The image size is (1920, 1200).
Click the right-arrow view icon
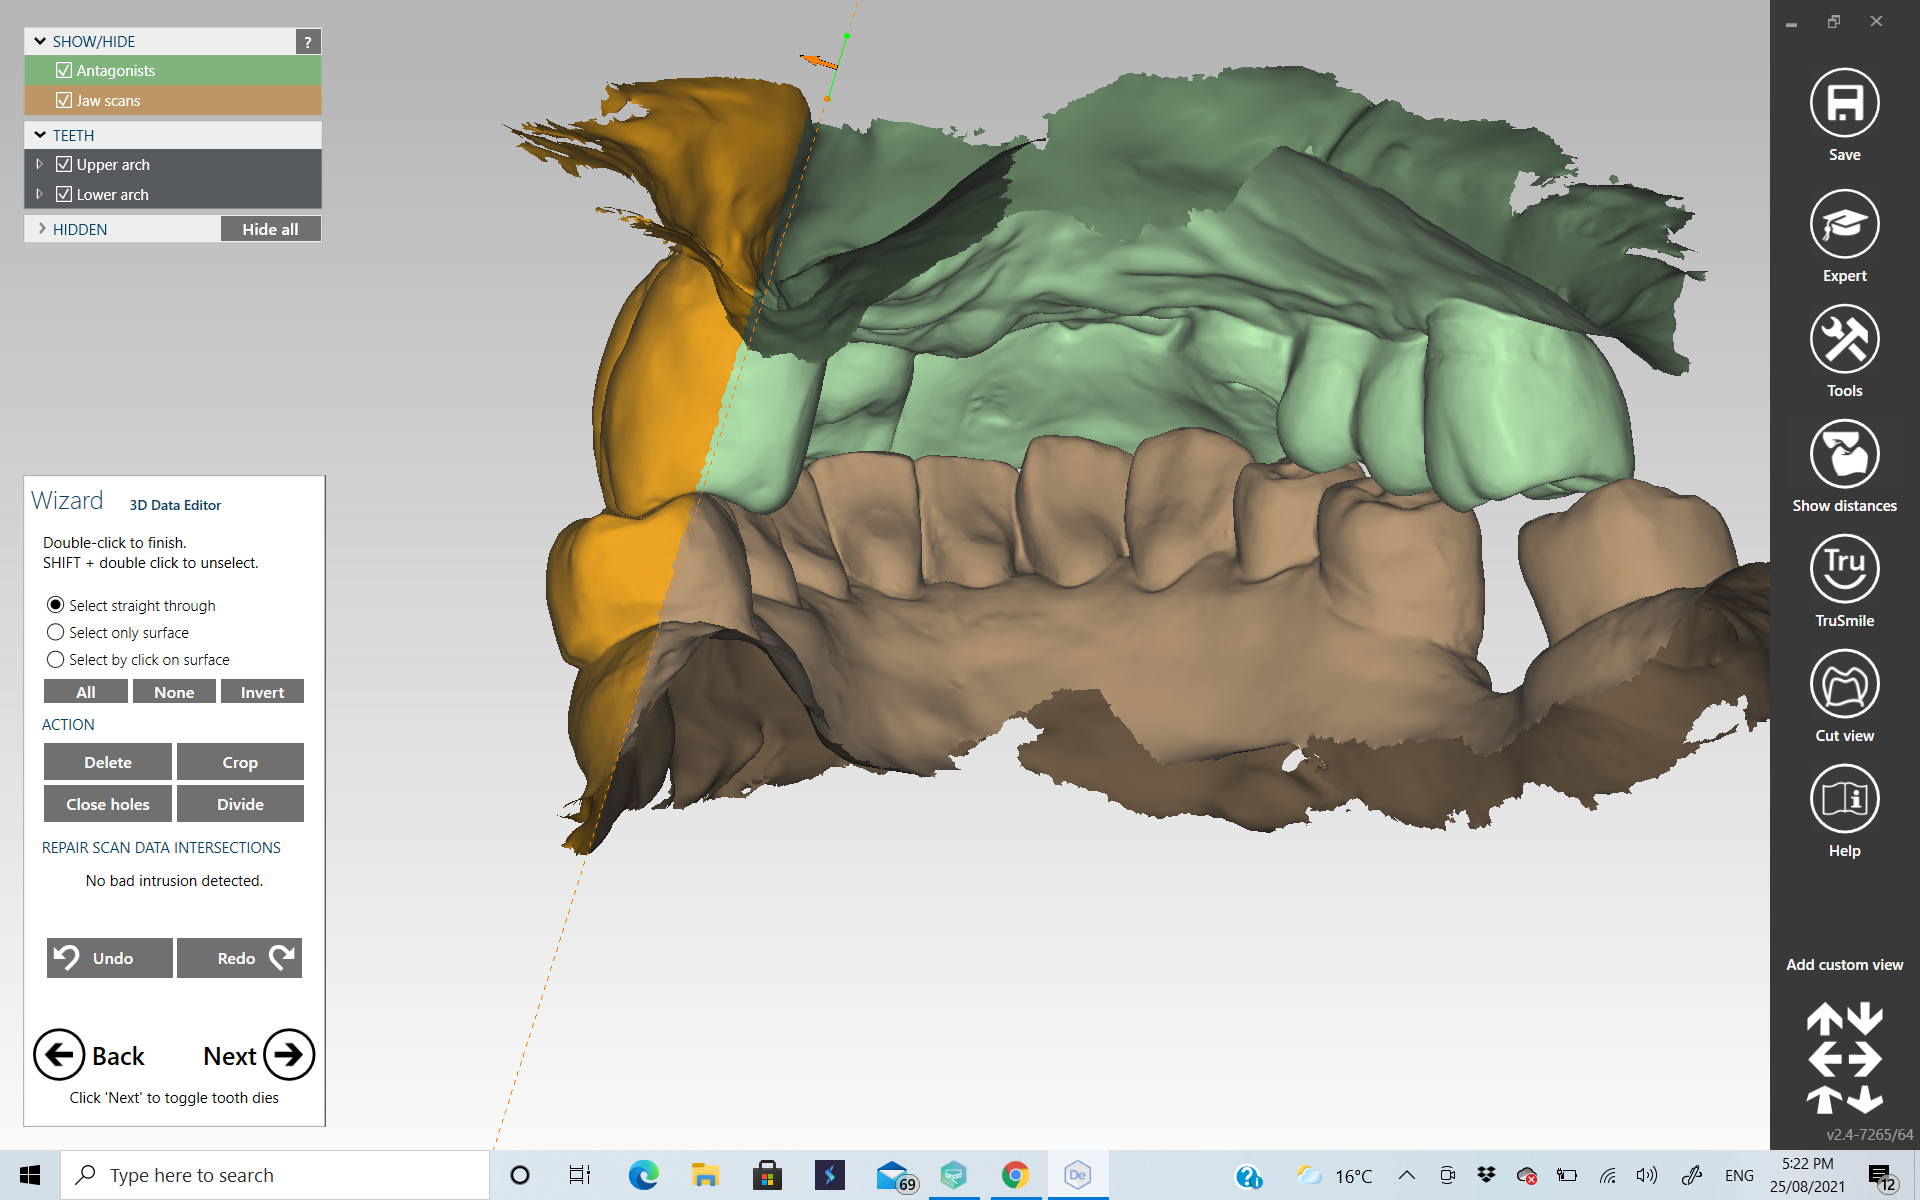1865,1059
